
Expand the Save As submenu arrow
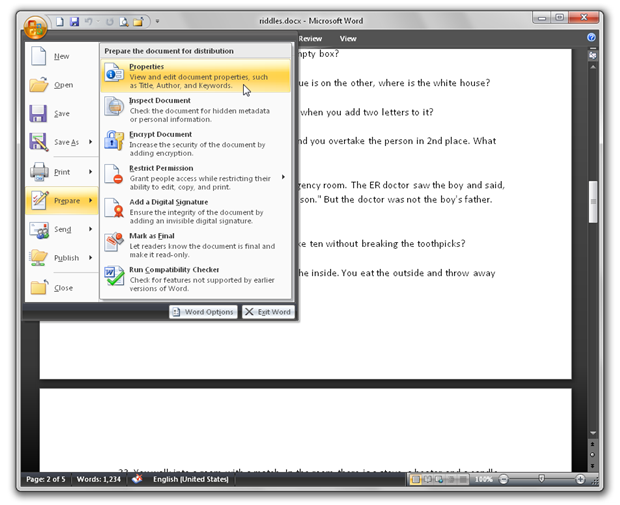(91, 142)
